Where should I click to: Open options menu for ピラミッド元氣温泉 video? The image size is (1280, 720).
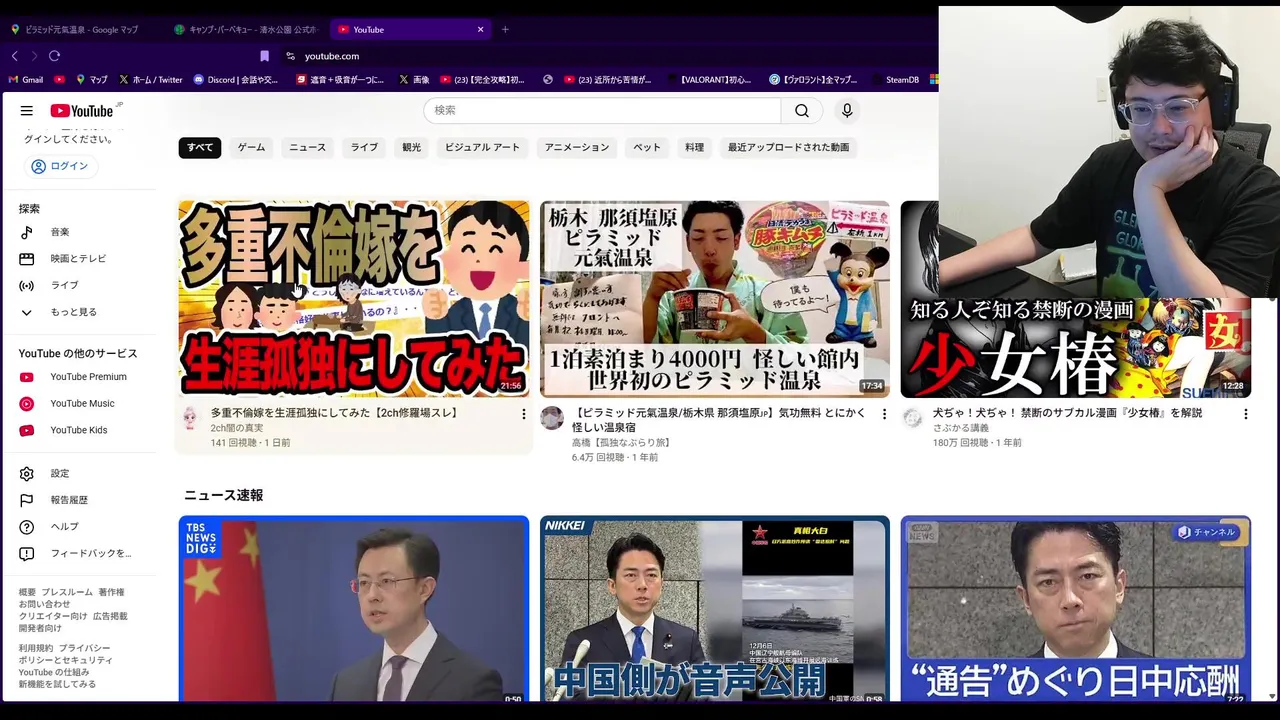884,414
